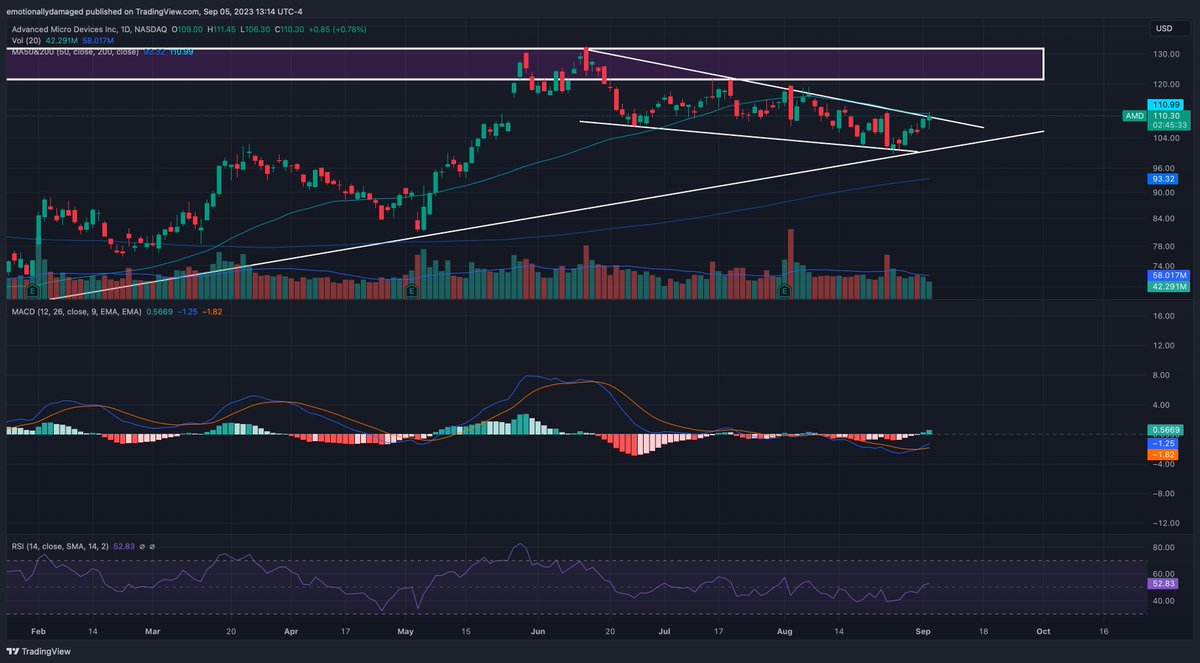
Task: Click the Mar label on the time axis
Action: pos(153,631)
